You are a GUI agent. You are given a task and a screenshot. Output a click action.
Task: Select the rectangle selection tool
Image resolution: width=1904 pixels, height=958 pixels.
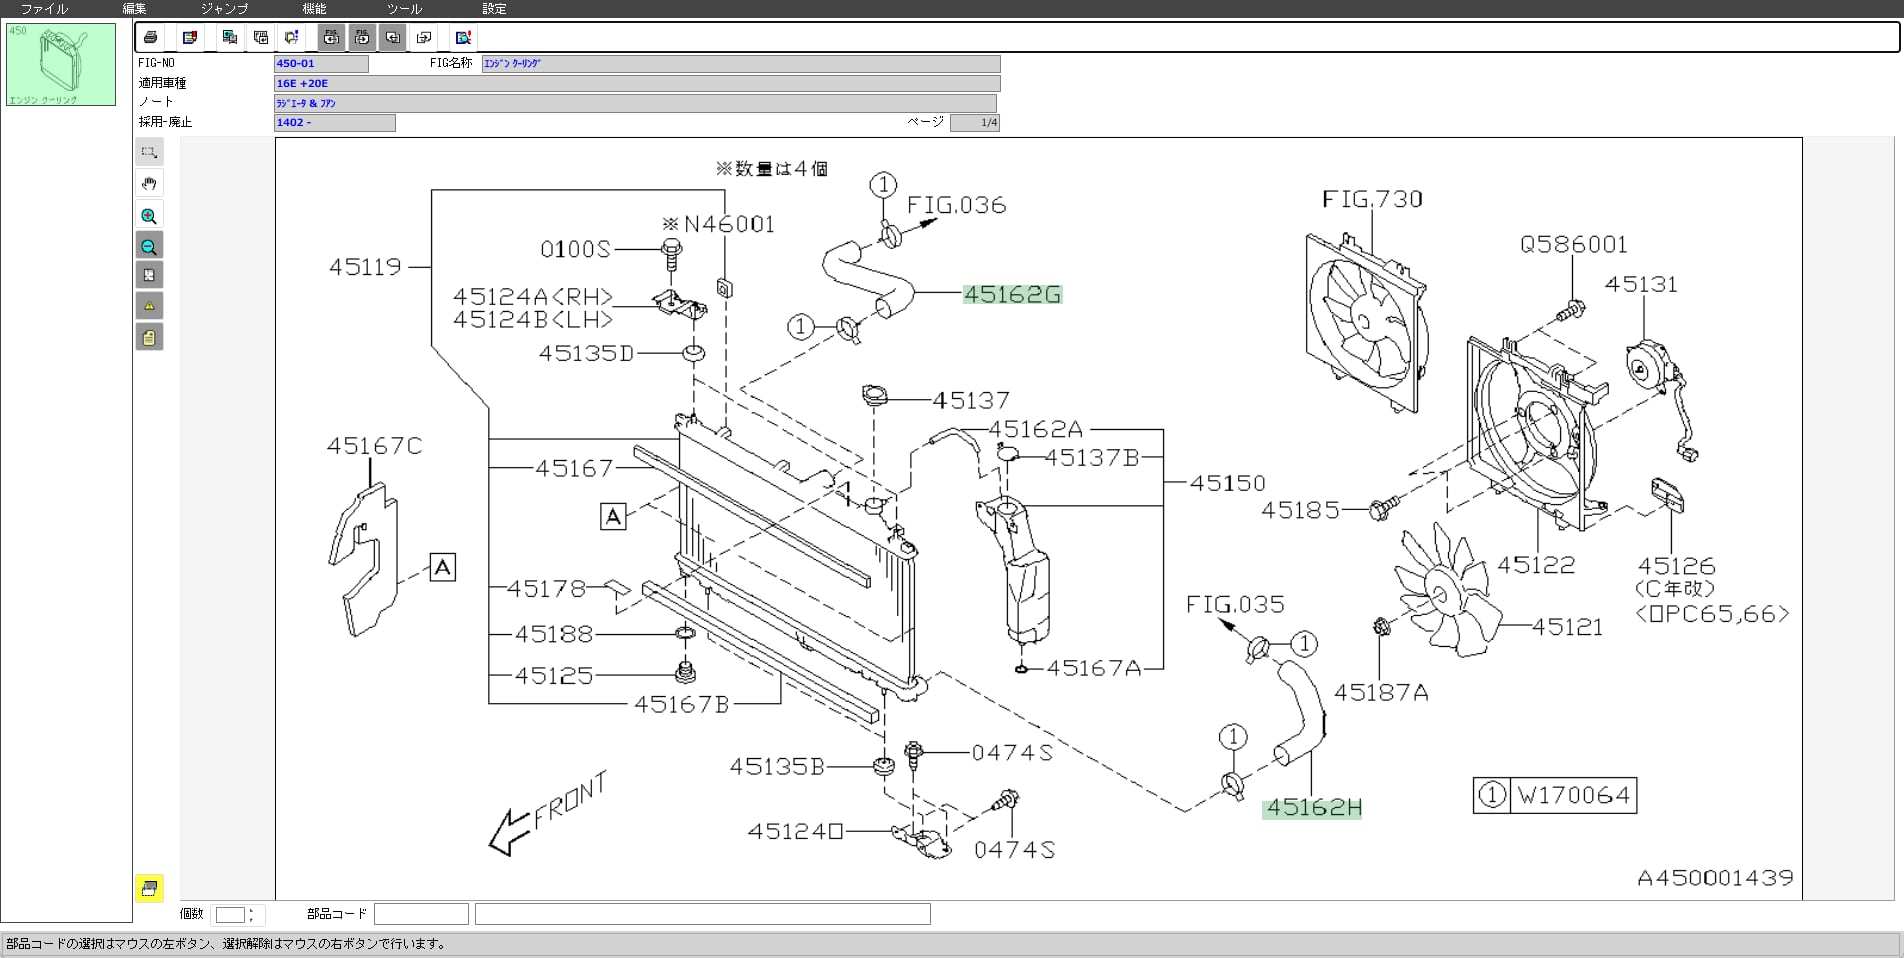(x=149, y=152)
